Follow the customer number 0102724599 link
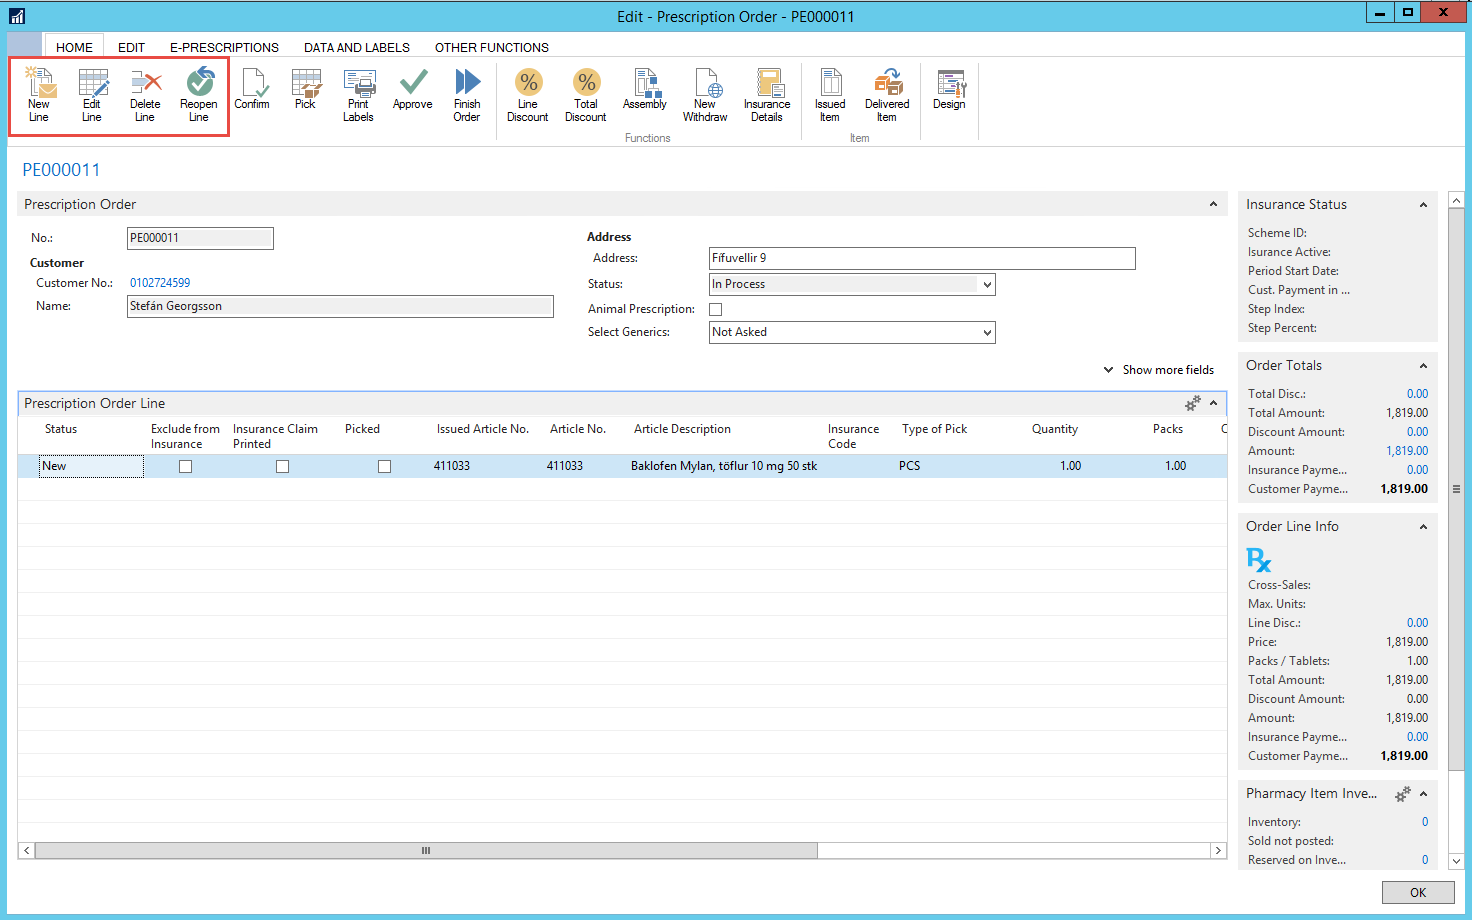The image size is (1472, 920). coord(160,283)
